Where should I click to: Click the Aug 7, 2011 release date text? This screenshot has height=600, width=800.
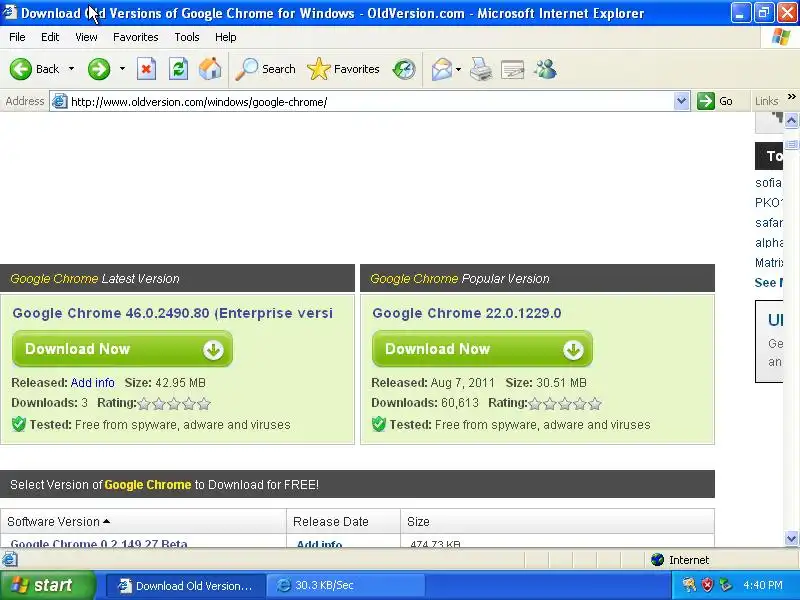point(463,383)
